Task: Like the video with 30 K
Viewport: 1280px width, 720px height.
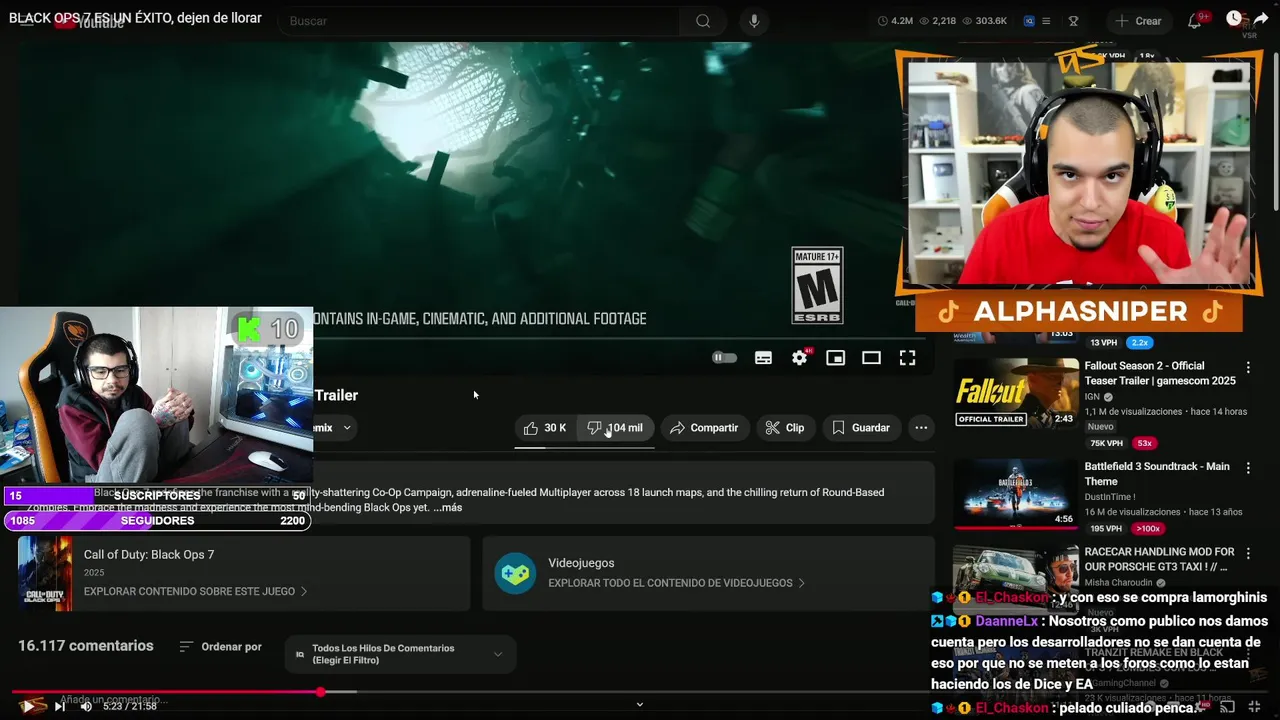Action: tap(545, 428)
